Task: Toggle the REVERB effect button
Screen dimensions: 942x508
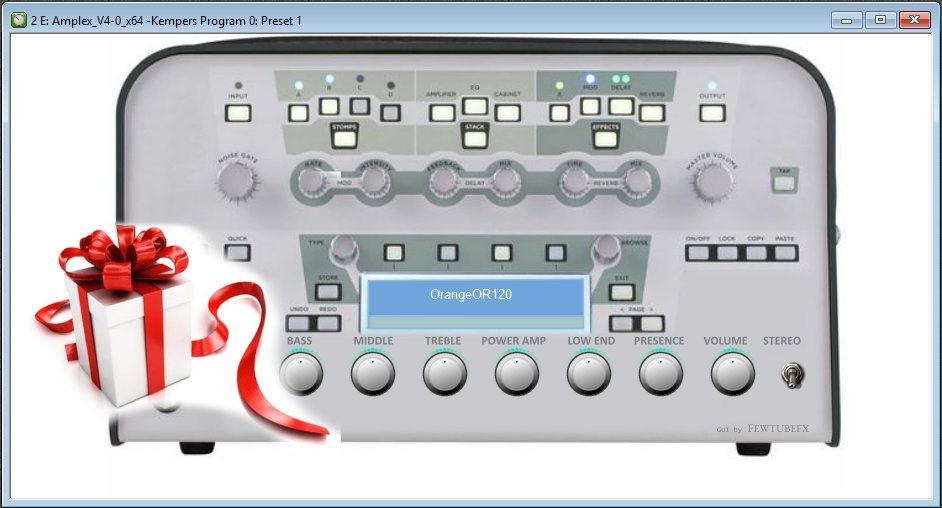Action: click(652, 113)
